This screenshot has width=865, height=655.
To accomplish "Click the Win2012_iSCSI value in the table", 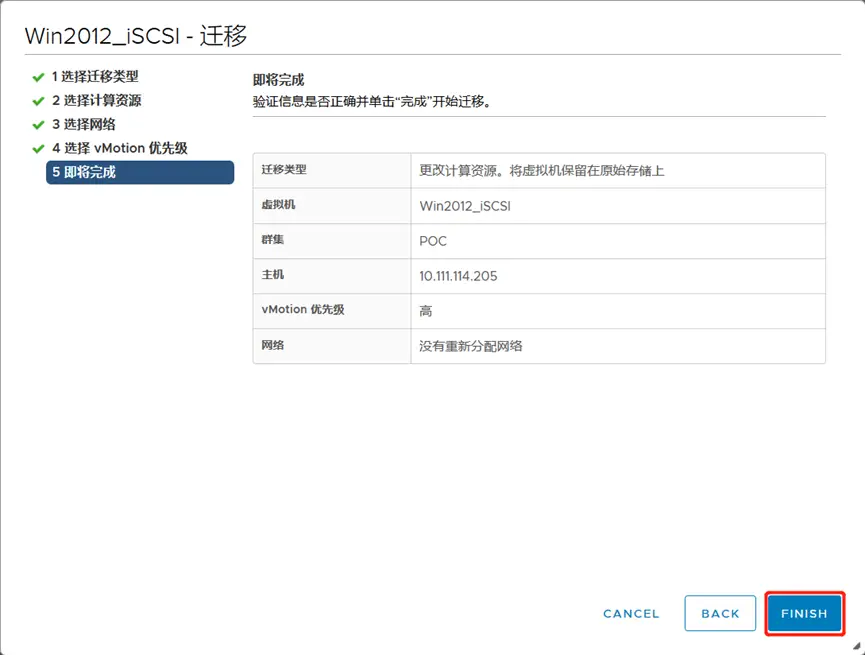I will pyautogui.click(x=464, y=206).
